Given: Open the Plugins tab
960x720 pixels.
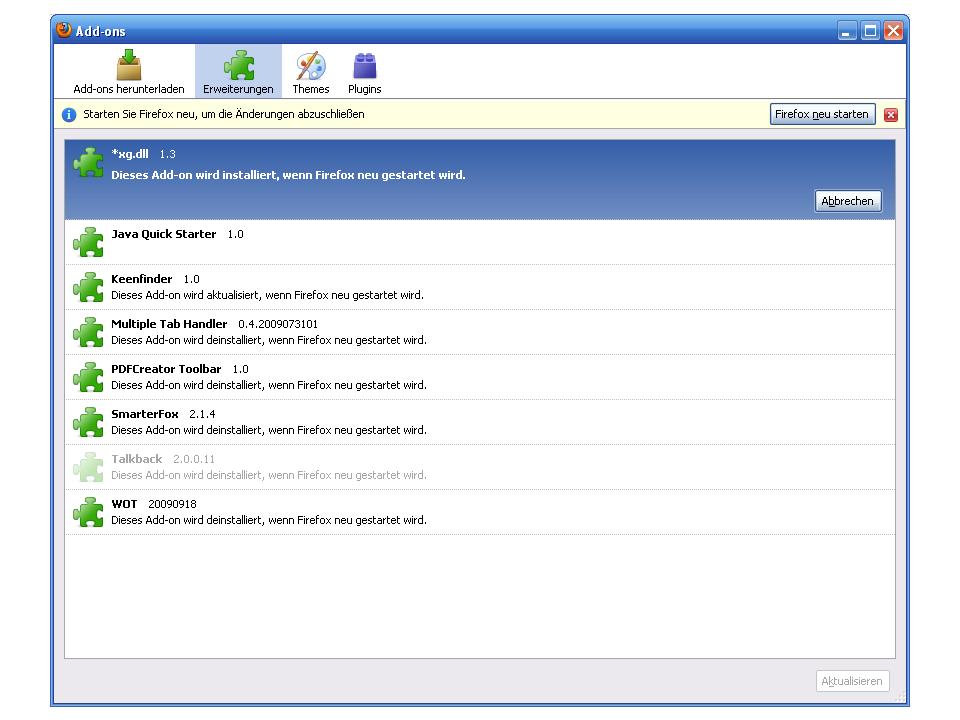Looking at the screenshot, I should 364,72.
